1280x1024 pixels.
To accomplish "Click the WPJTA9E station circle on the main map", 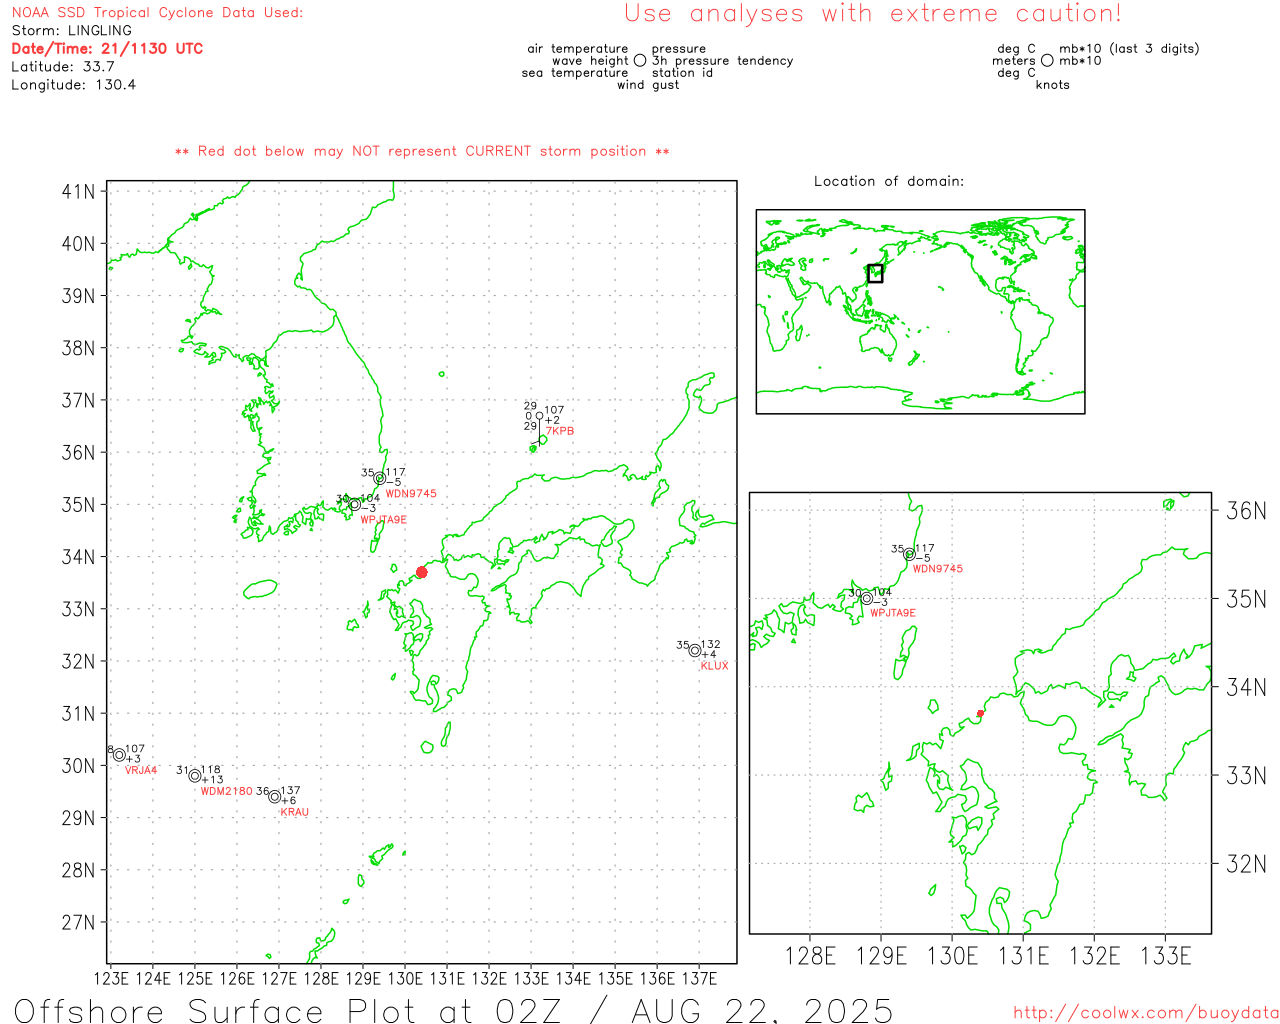I will coord(354,505).
